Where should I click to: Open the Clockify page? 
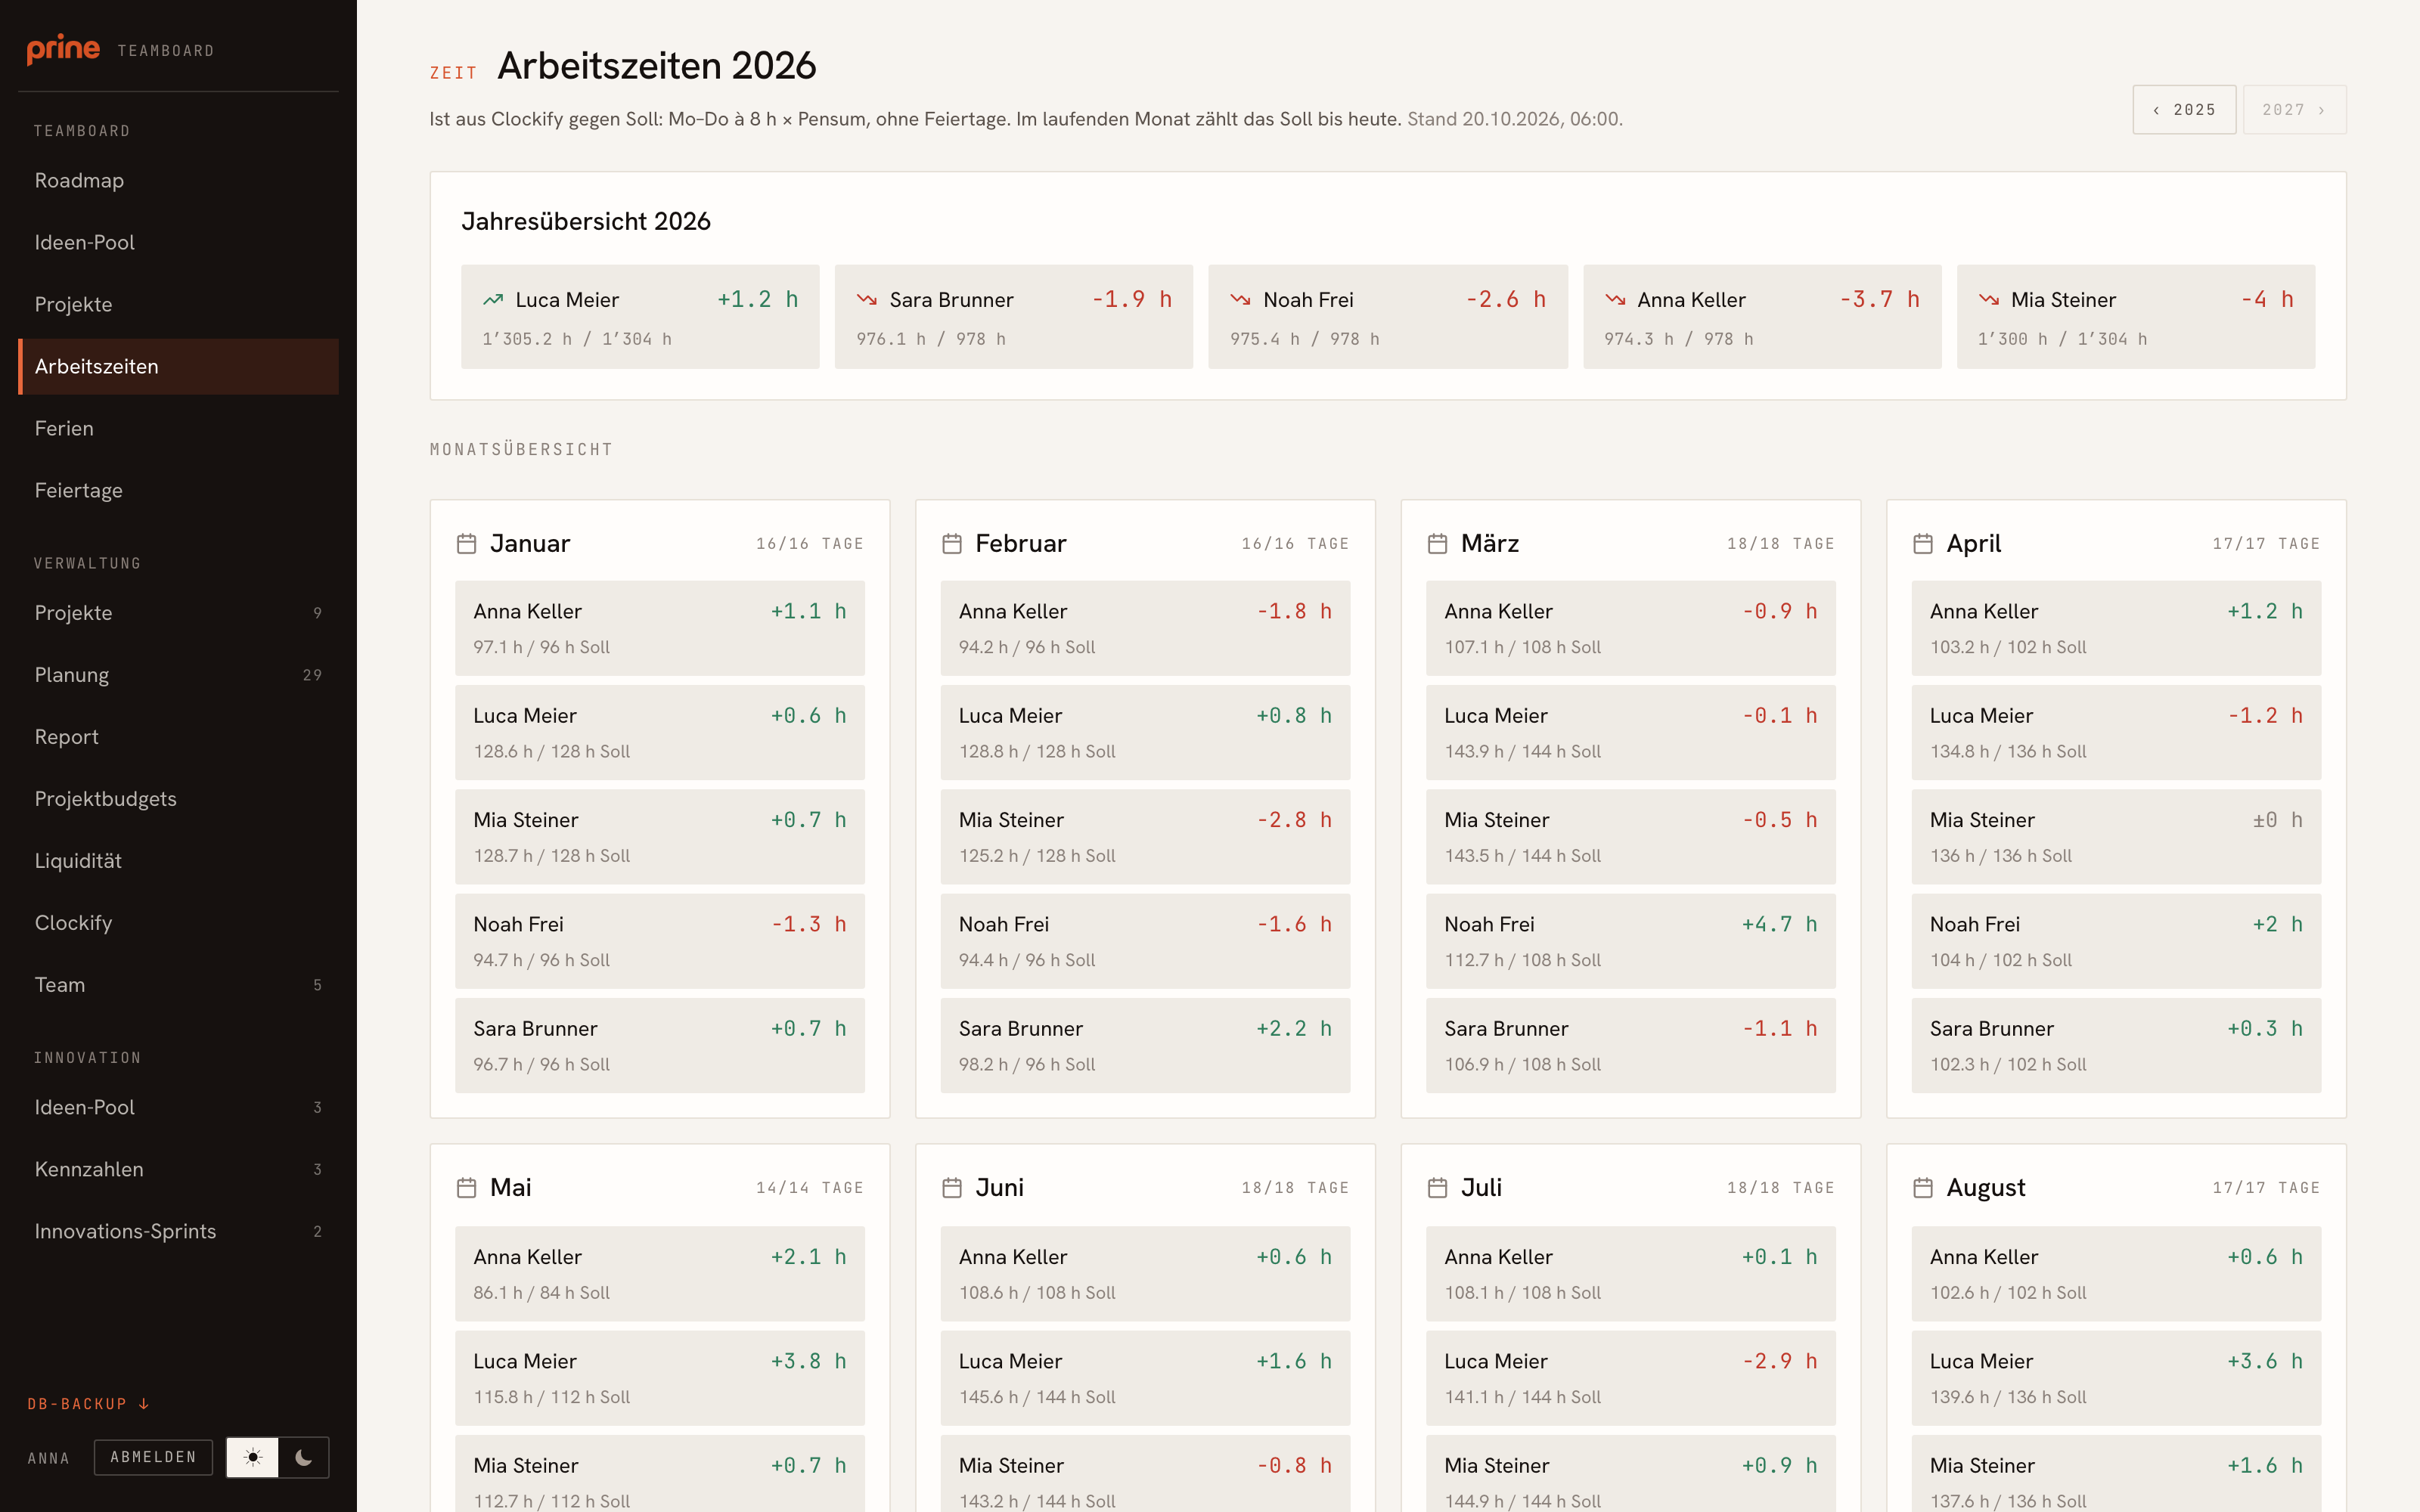178,923
